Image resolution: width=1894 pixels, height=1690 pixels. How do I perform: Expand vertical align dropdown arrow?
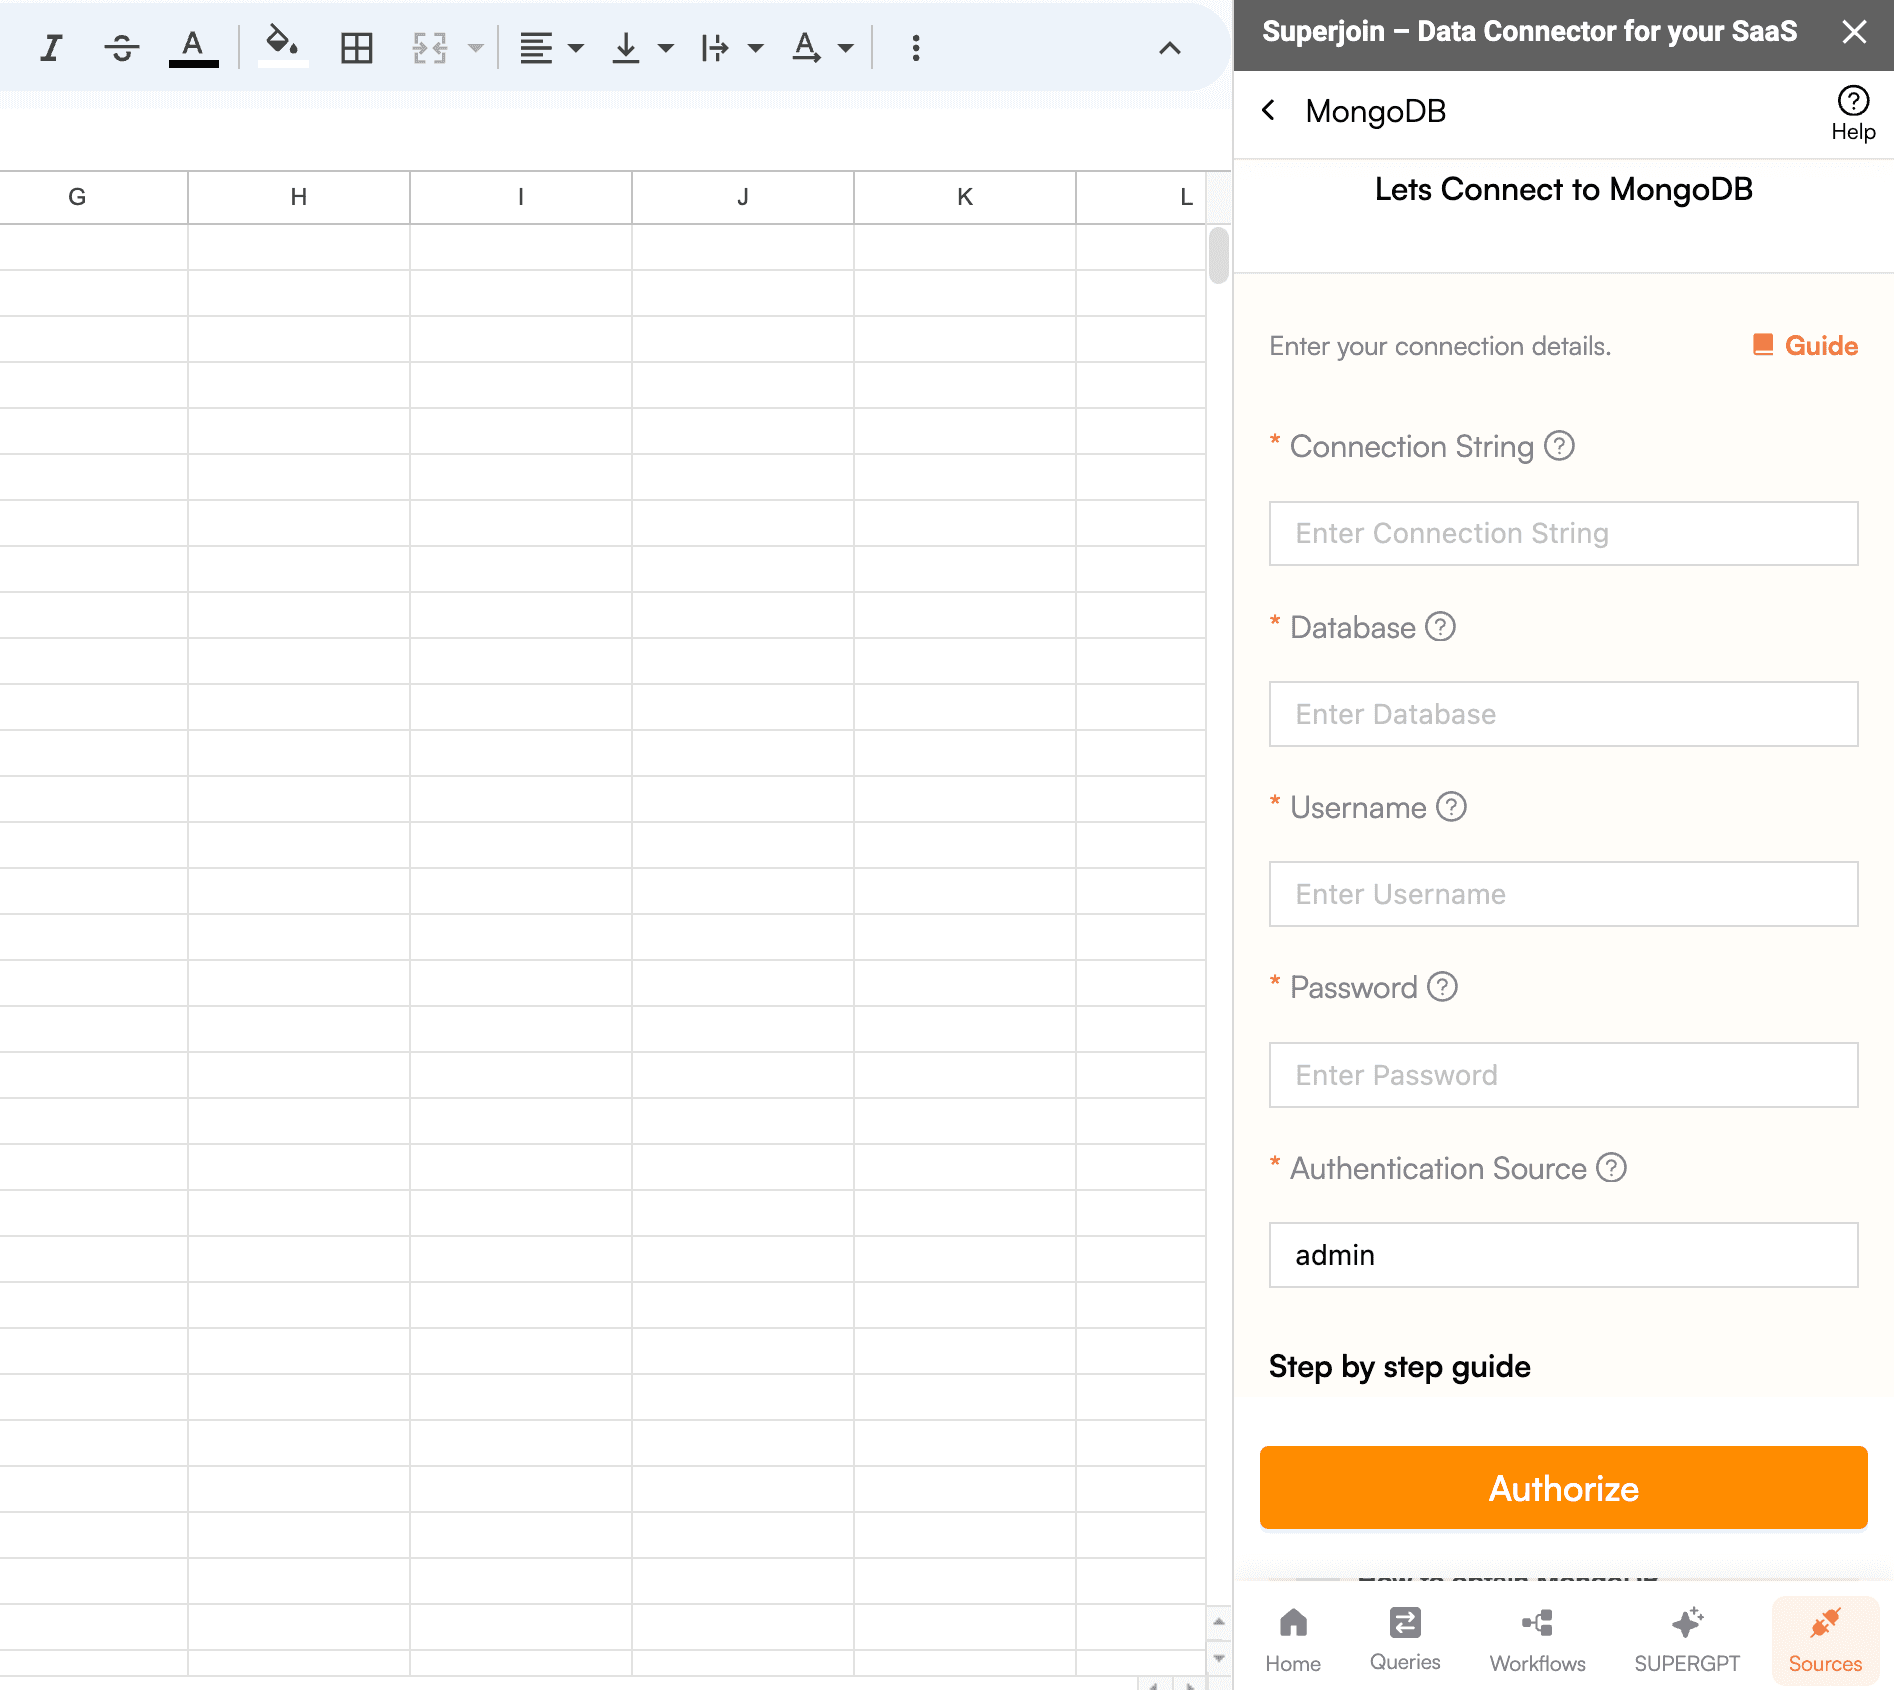click(666, 47)
